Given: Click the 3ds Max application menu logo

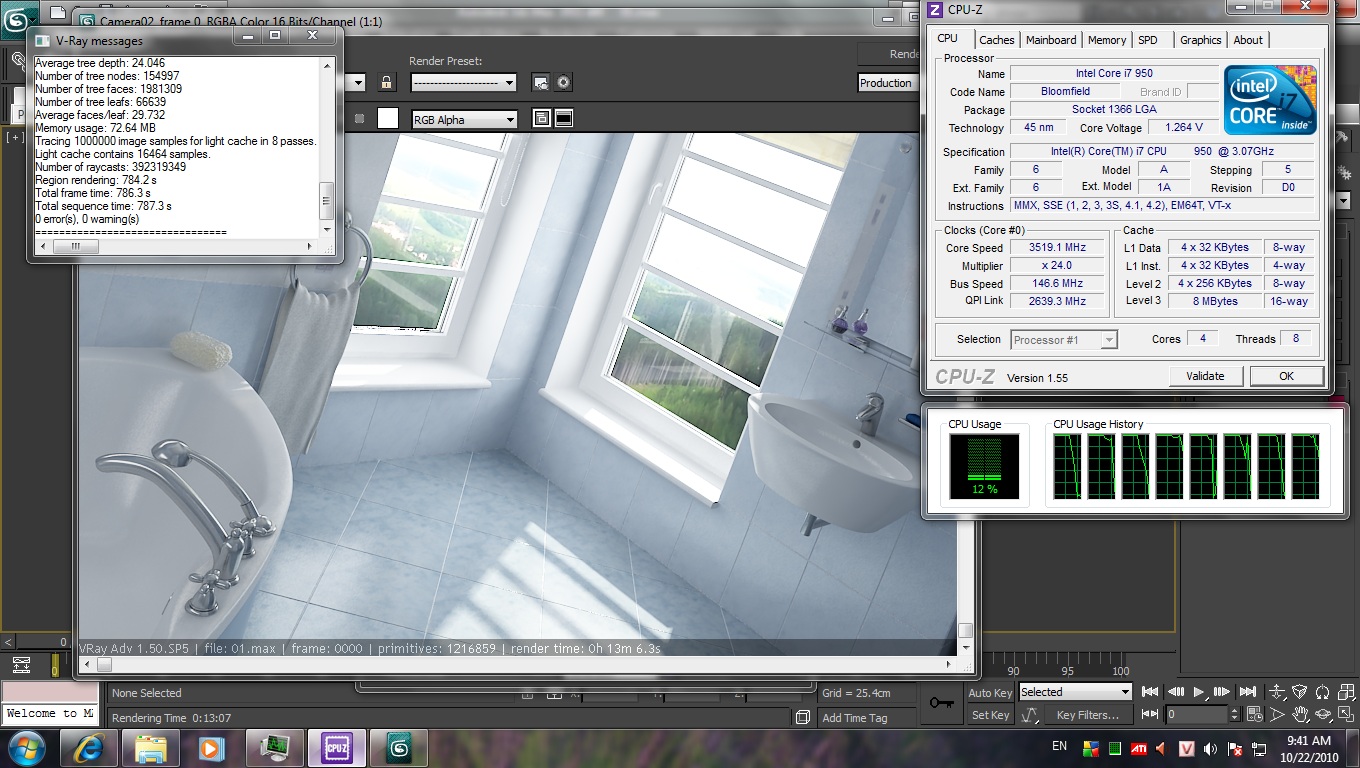Looking at the screenshot, I should (18, 21).
